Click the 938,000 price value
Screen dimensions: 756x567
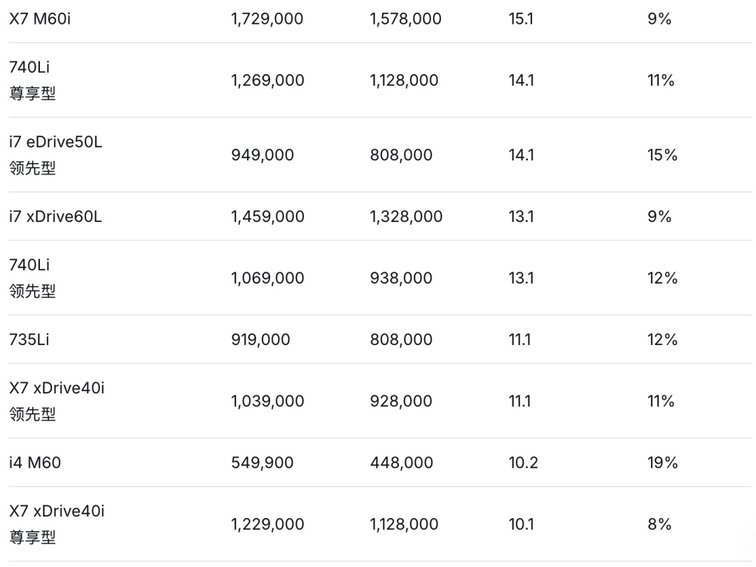[x=401, y=278]
